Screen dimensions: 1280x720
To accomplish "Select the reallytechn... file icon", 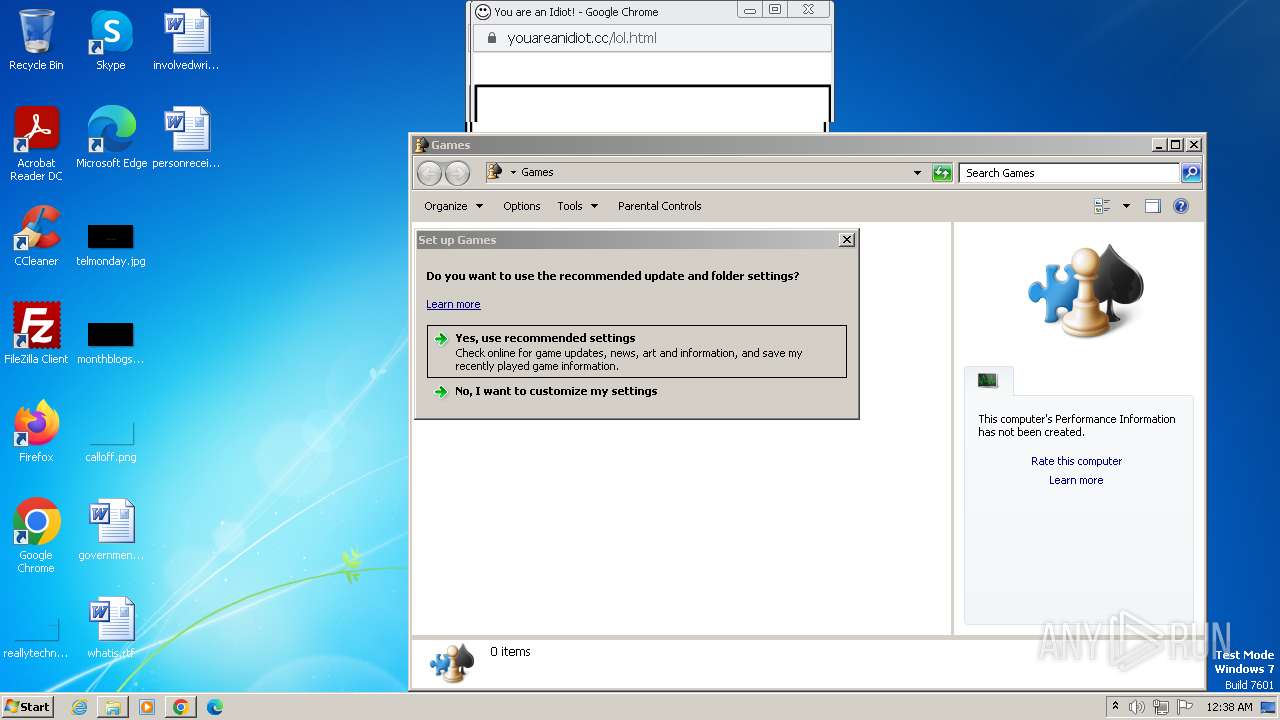I will point(36,637).
